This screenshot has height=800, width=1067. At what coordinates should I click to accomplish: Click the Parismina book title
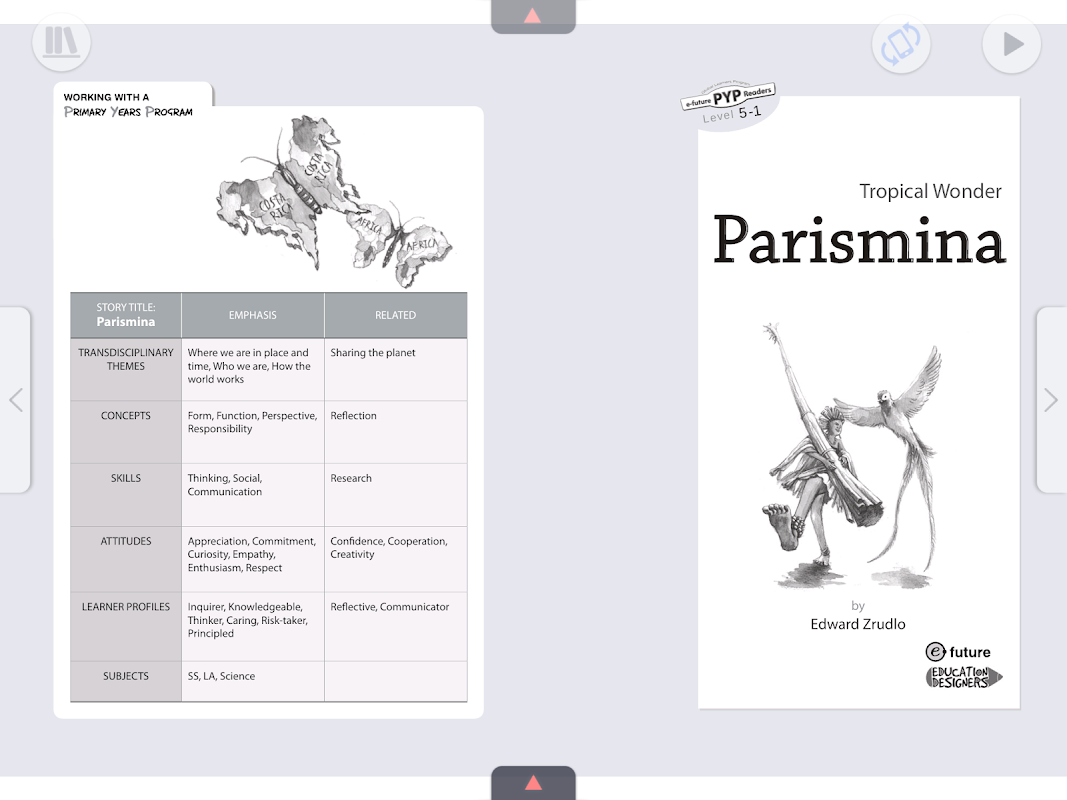pyautogui.click(x=859, y=239)
